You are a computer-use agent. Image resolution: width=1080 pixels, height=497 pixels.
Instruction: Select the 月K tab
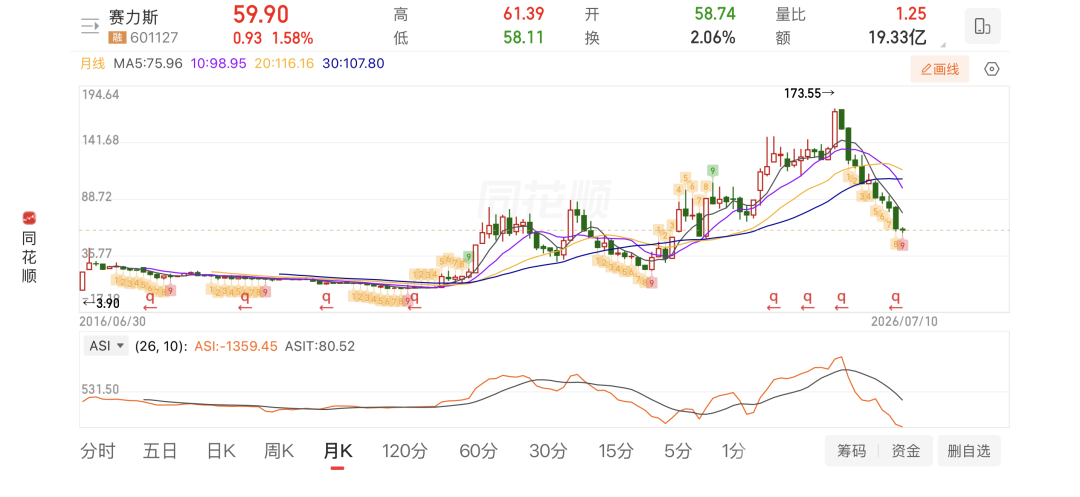click(x=338, y=451)
